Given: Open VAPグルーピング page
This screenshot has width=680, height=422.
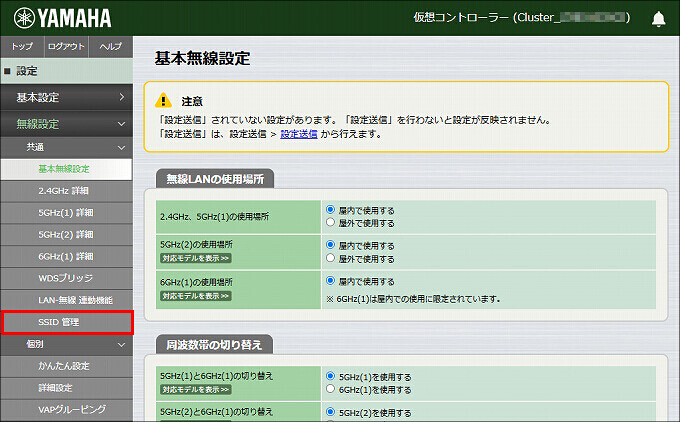Looking at the screenshot, I should click(x=67, y=410).
